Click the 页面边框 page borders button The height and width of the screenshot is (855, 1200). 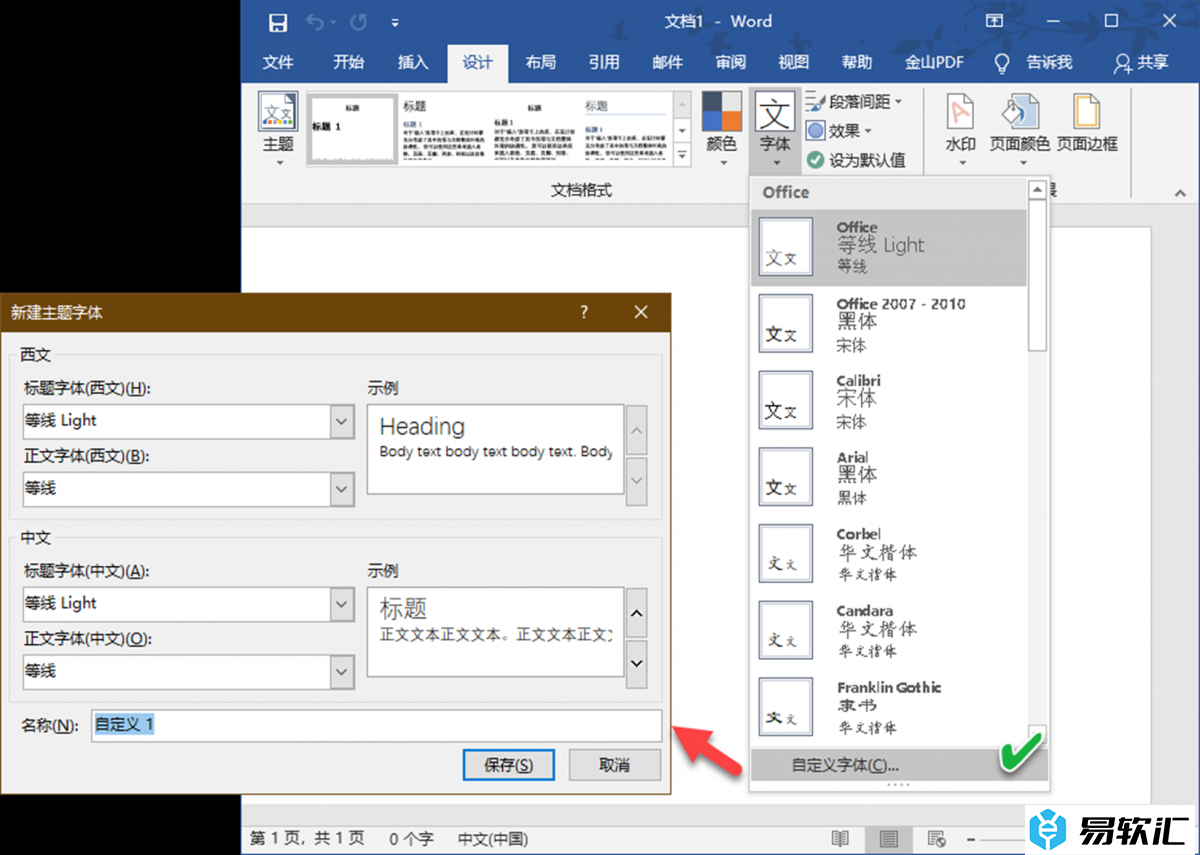pos(1087,125)
